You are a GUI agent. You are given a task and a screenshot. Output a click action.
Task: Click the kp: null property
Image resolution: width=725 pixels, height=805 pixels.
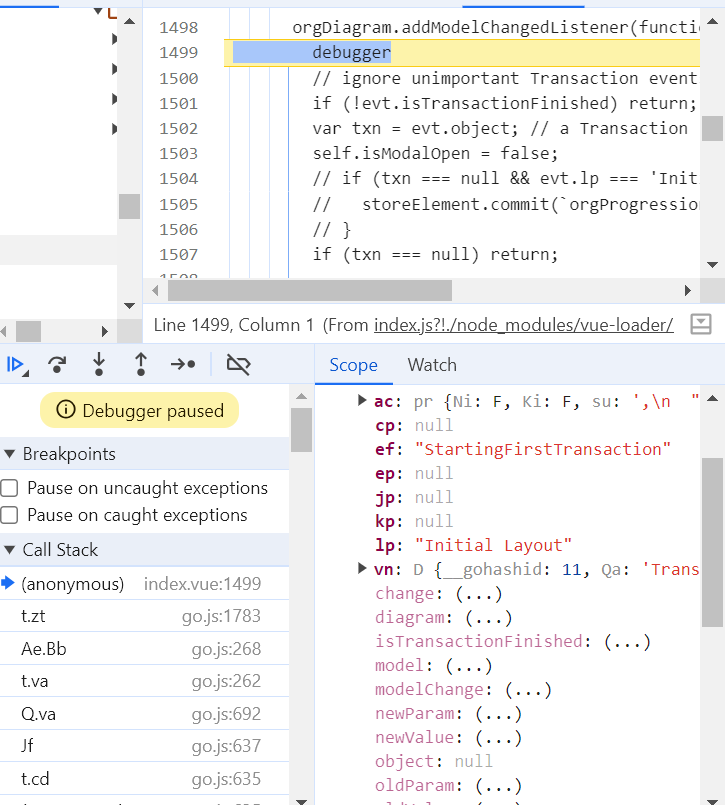click(414, 521)
